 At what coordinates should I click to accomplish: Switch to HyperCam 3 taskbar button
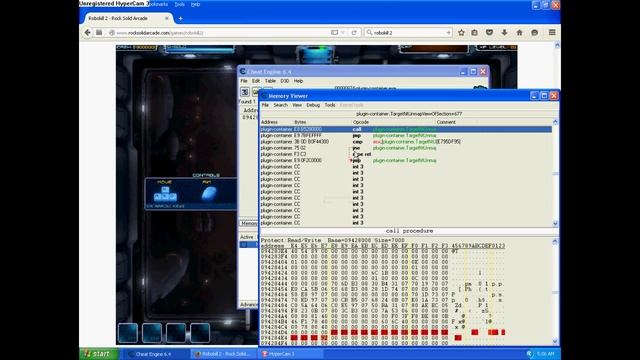pyautogui.click(x=290, y=354)
